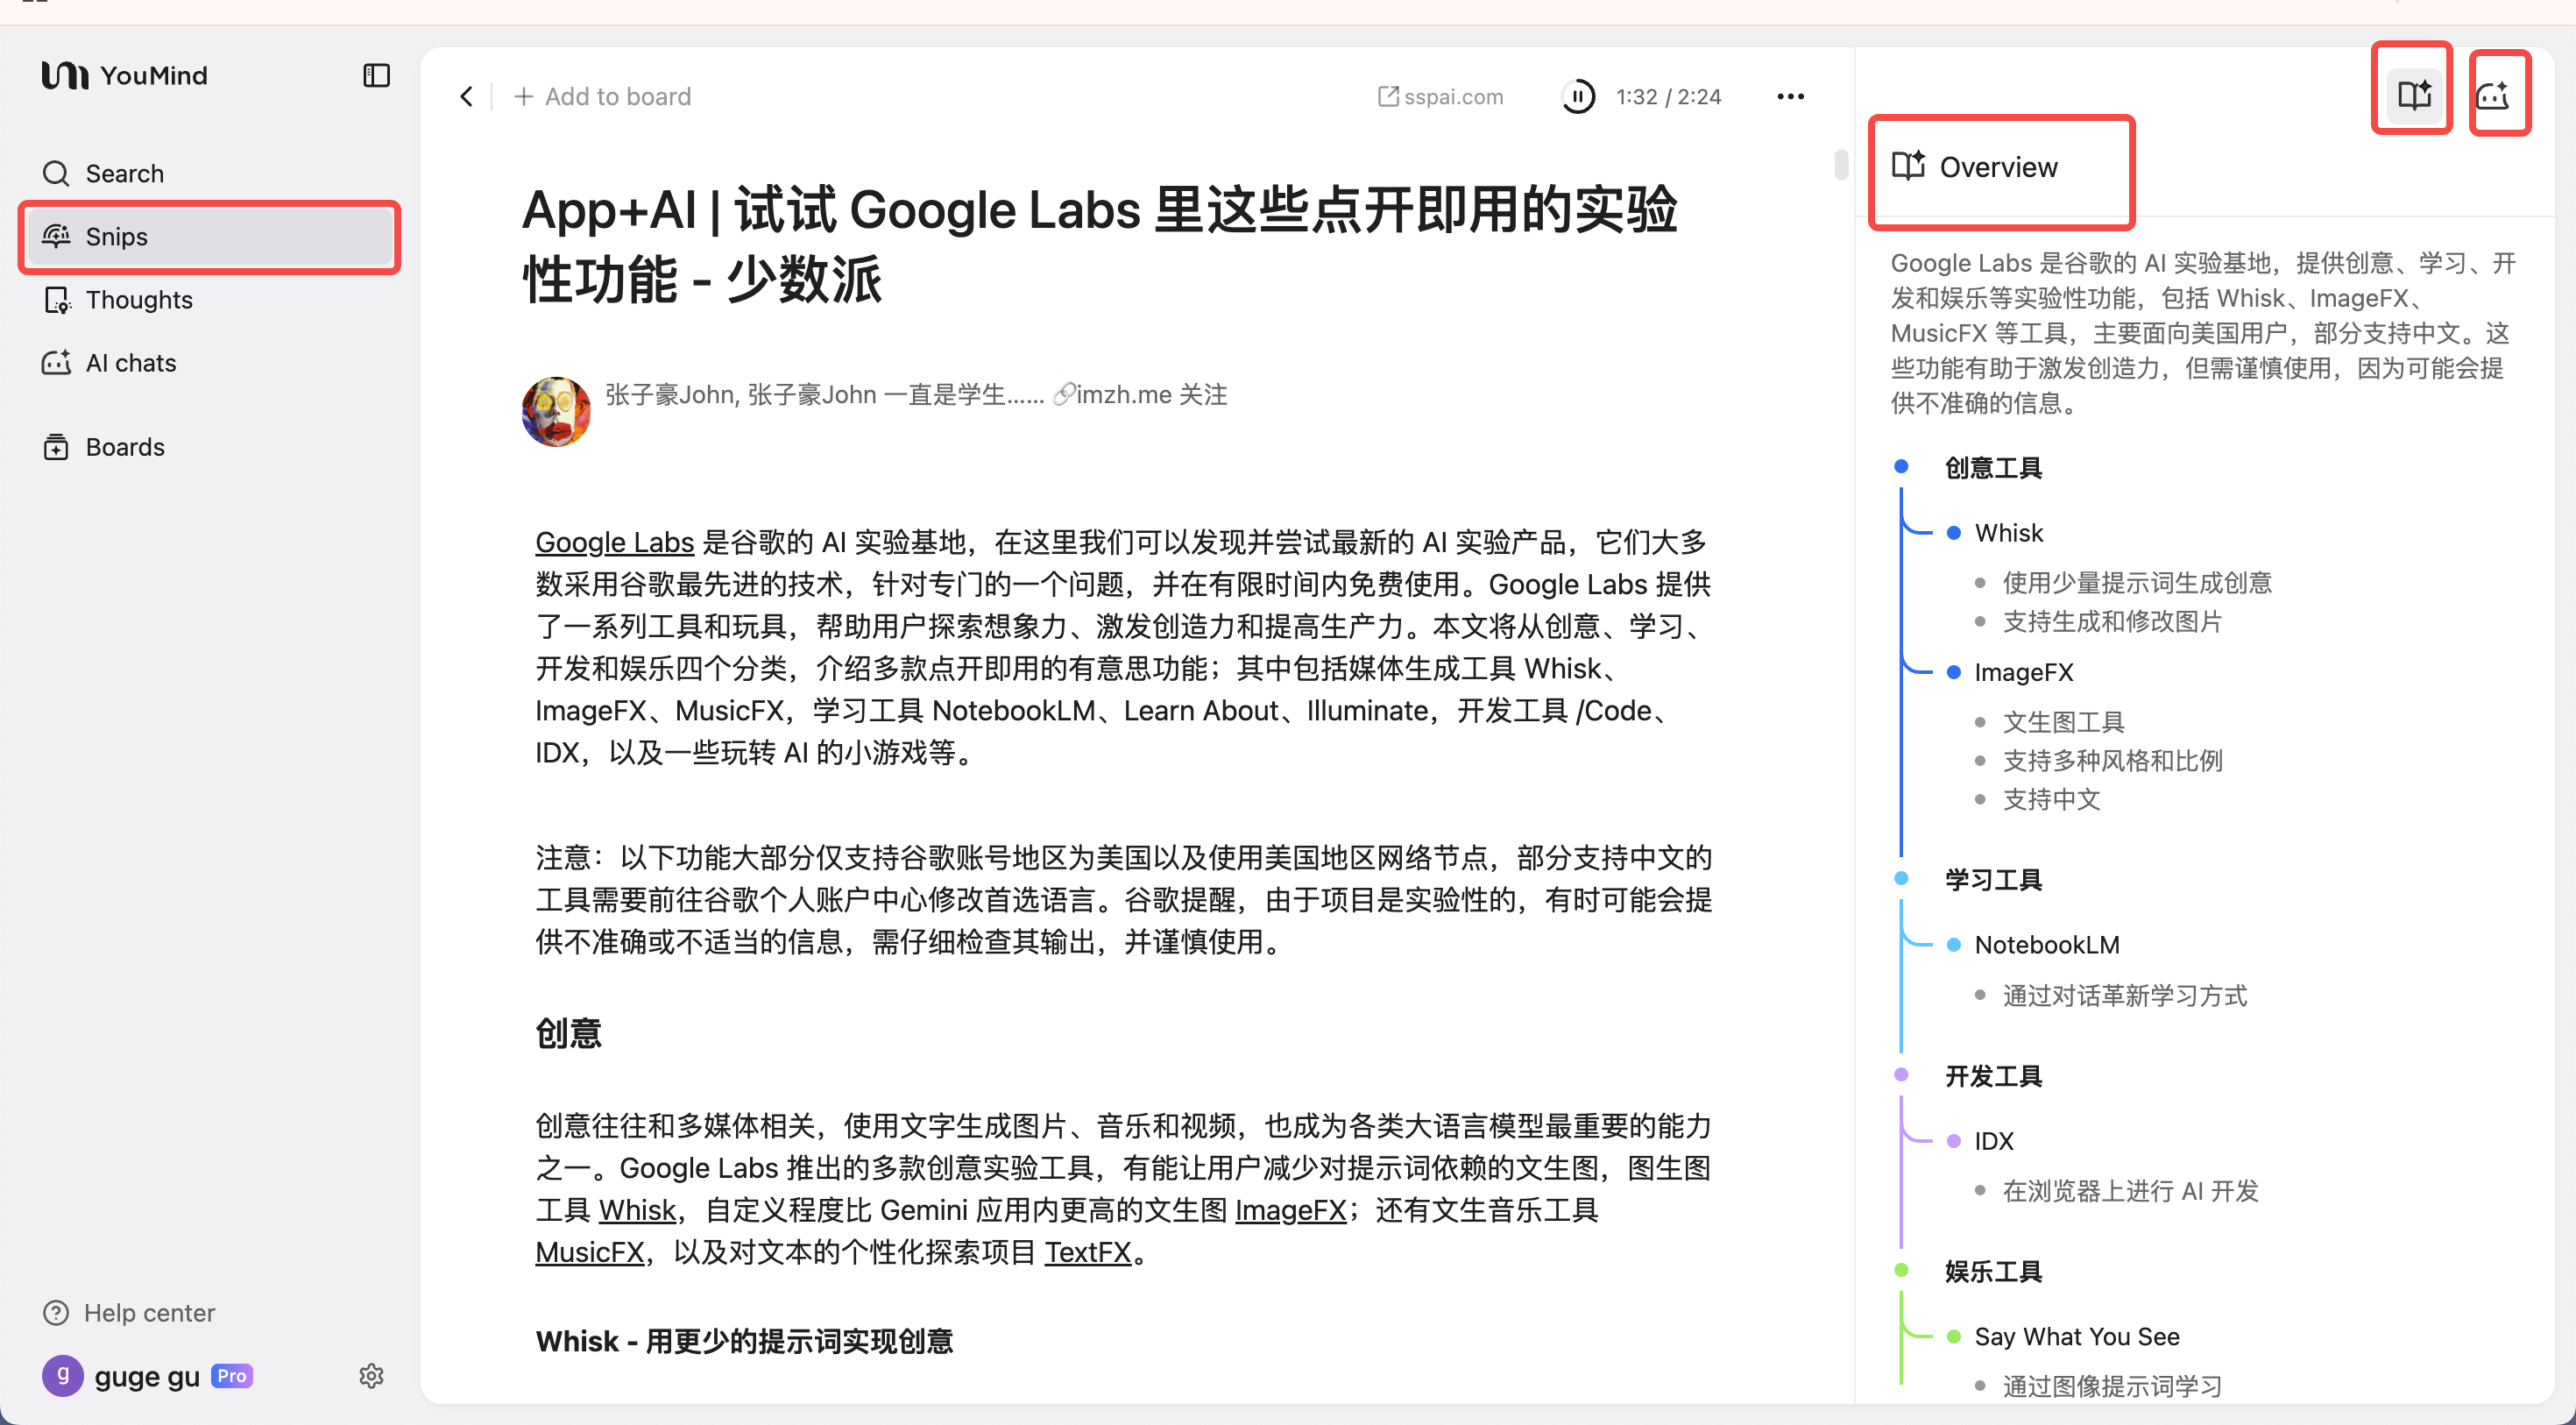This screenshot has height=1425, width=2576.
Task: Select the Overview tab
Action: (1976, 167)
